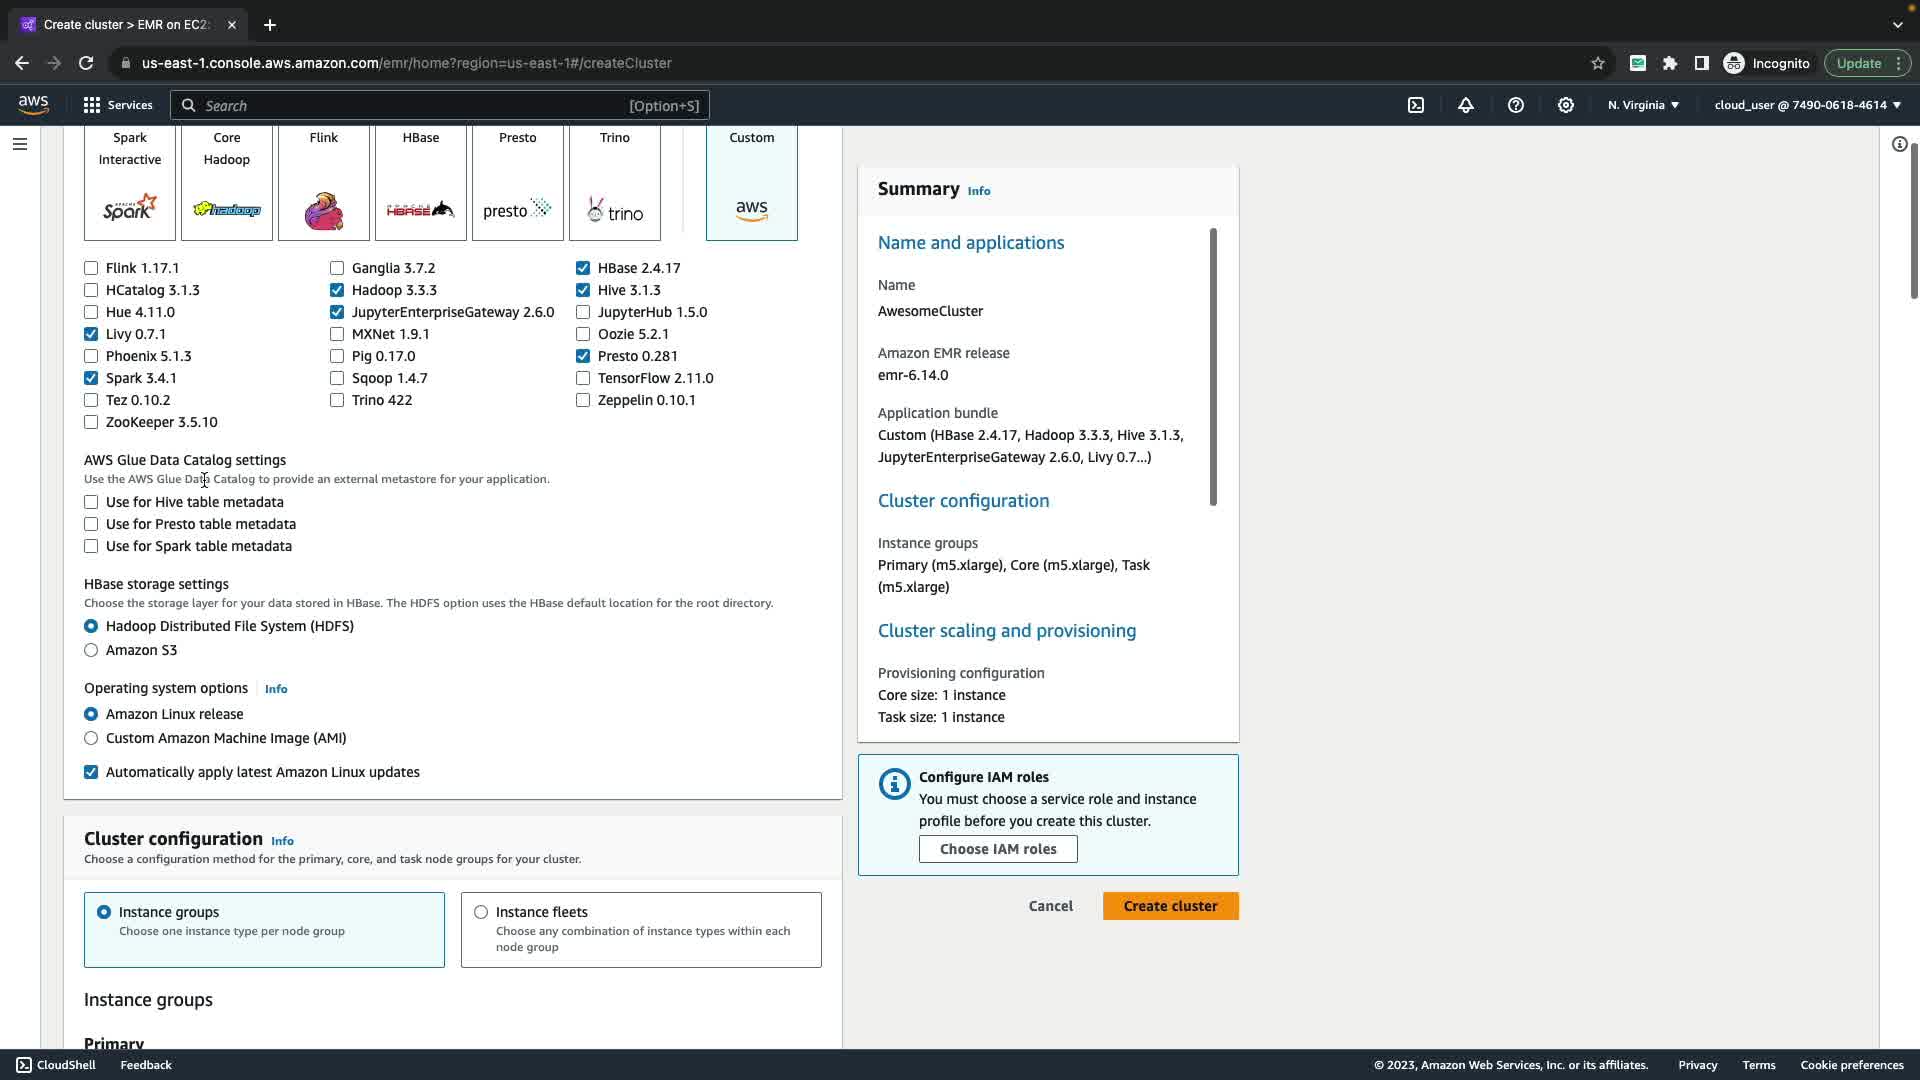The width and height of the screenshot is (1920, 1080).
Task: Click the Choose IAM roles button
Action: tap(997, 849)
